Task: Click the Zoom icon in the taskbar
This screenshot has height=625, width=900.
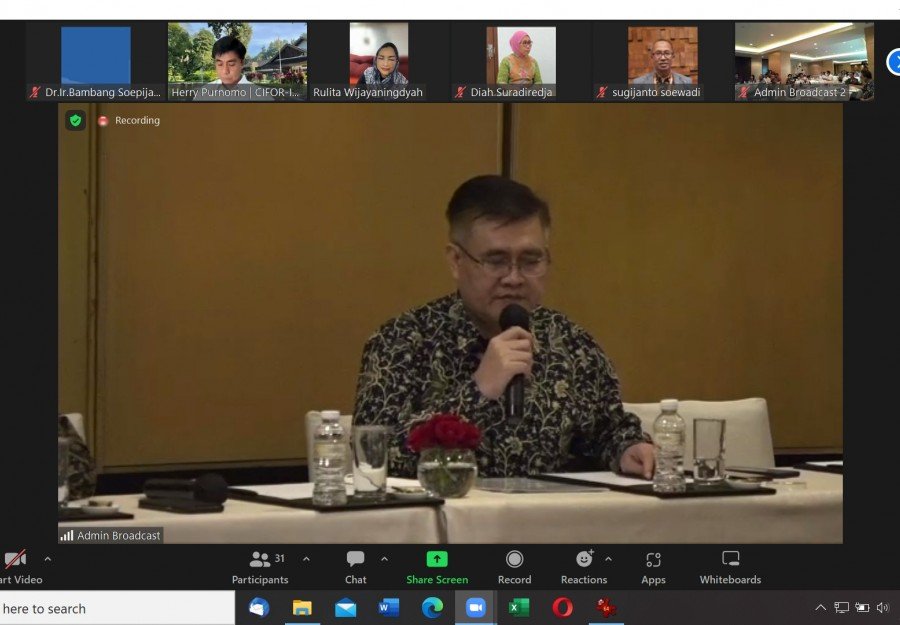Action: click(x=475, y=608)
